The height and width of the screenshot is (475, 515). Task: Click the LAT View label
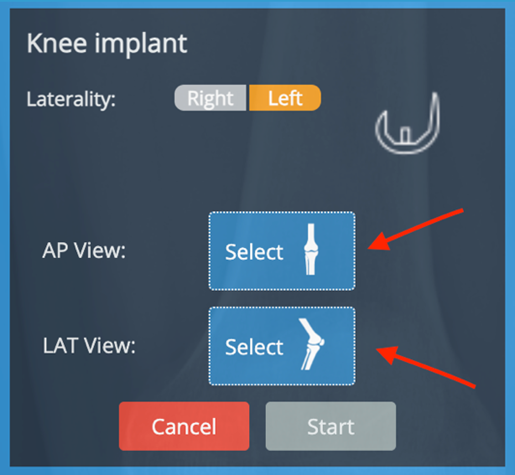pyautogui.click(x=89, y=346)
